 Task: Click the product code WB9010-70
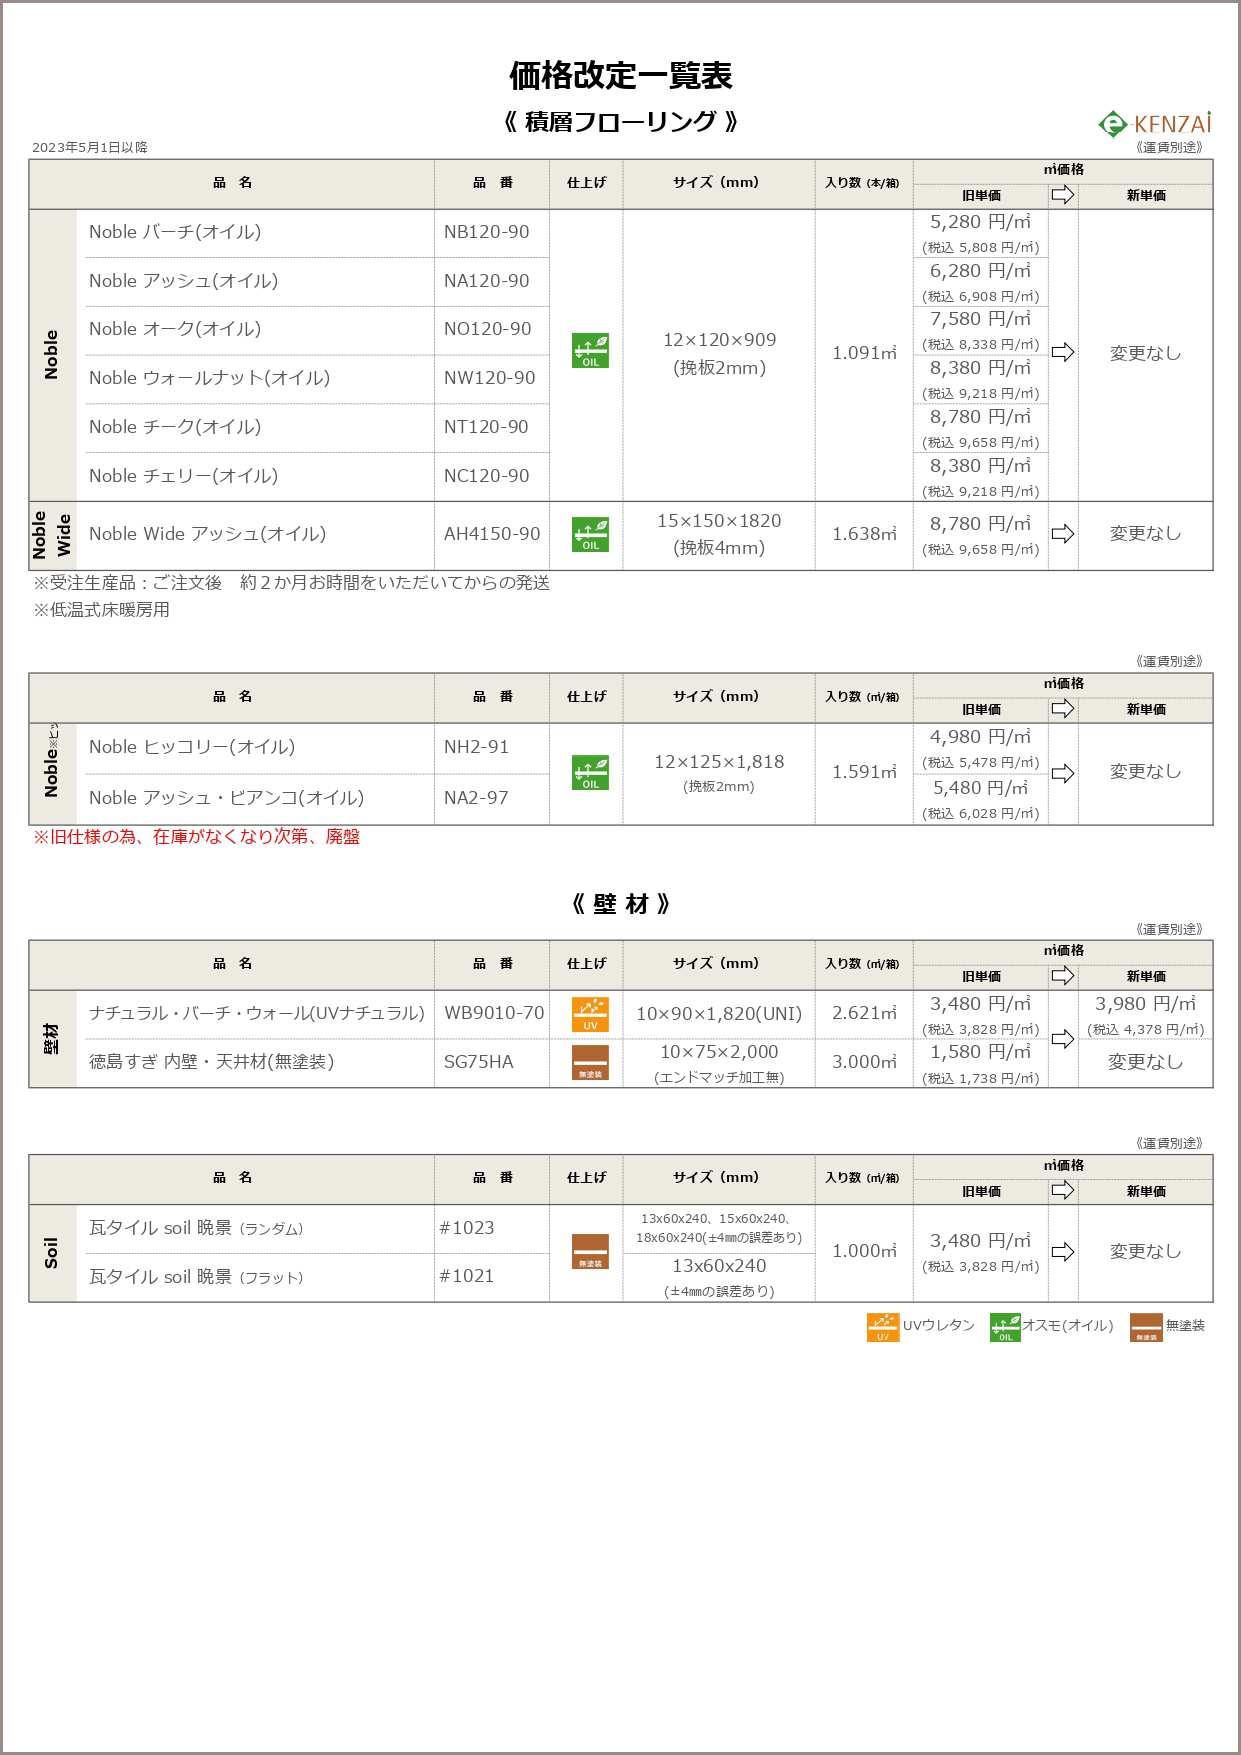click(495, 1013)
